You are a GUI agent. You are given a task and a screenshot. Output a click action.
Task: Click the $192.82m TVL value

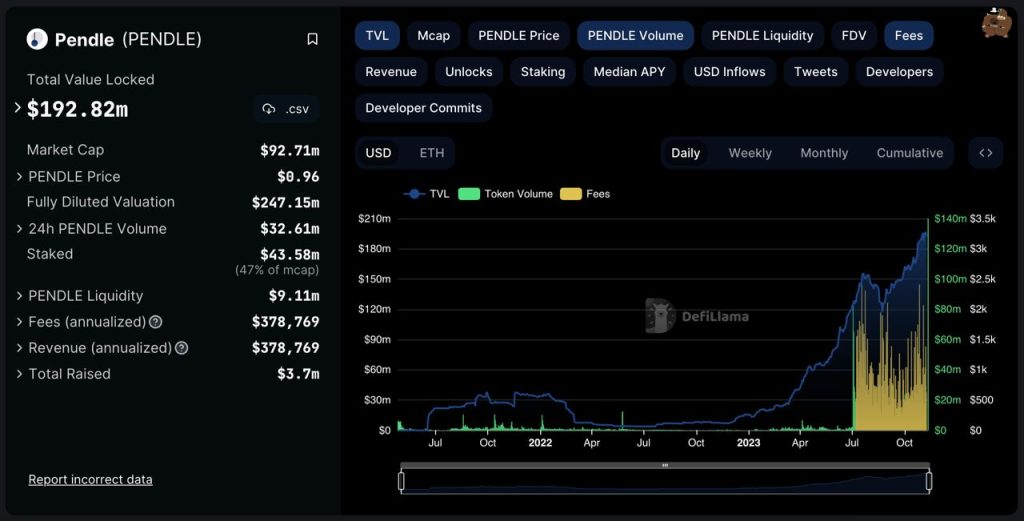click(x=77, y=109)
